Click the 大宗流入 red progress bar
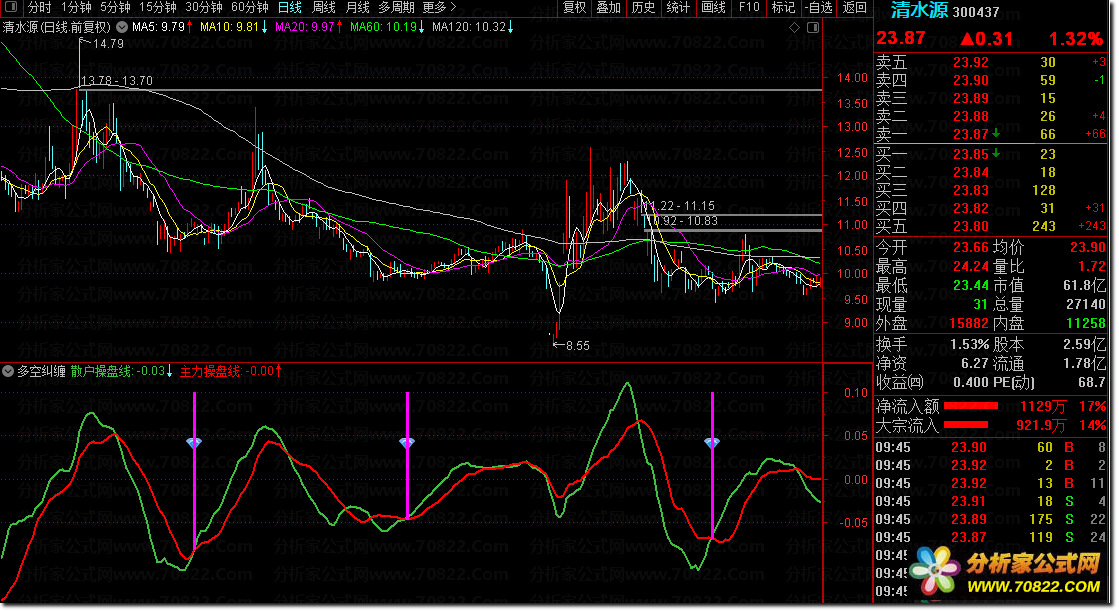Image resolution: width=1119 pixels, height=611 pixels. (966, 425)
